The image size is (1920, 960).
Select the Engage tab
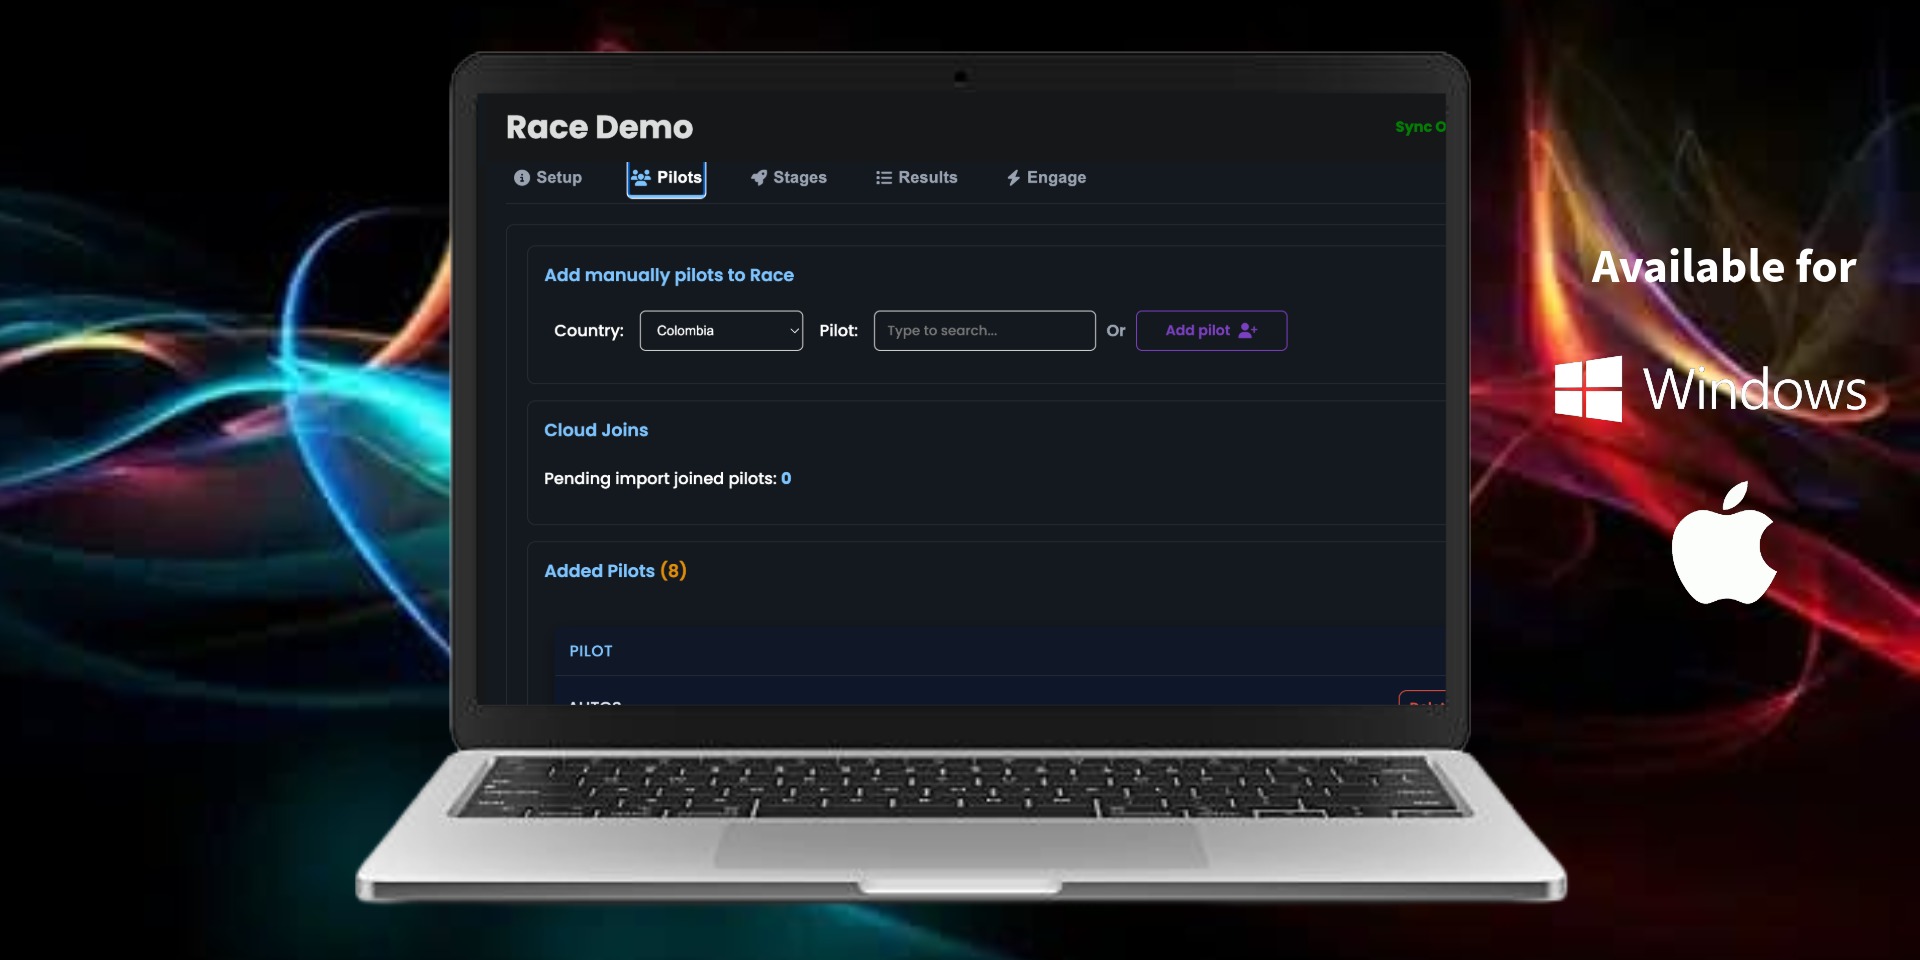point(1055,177)
